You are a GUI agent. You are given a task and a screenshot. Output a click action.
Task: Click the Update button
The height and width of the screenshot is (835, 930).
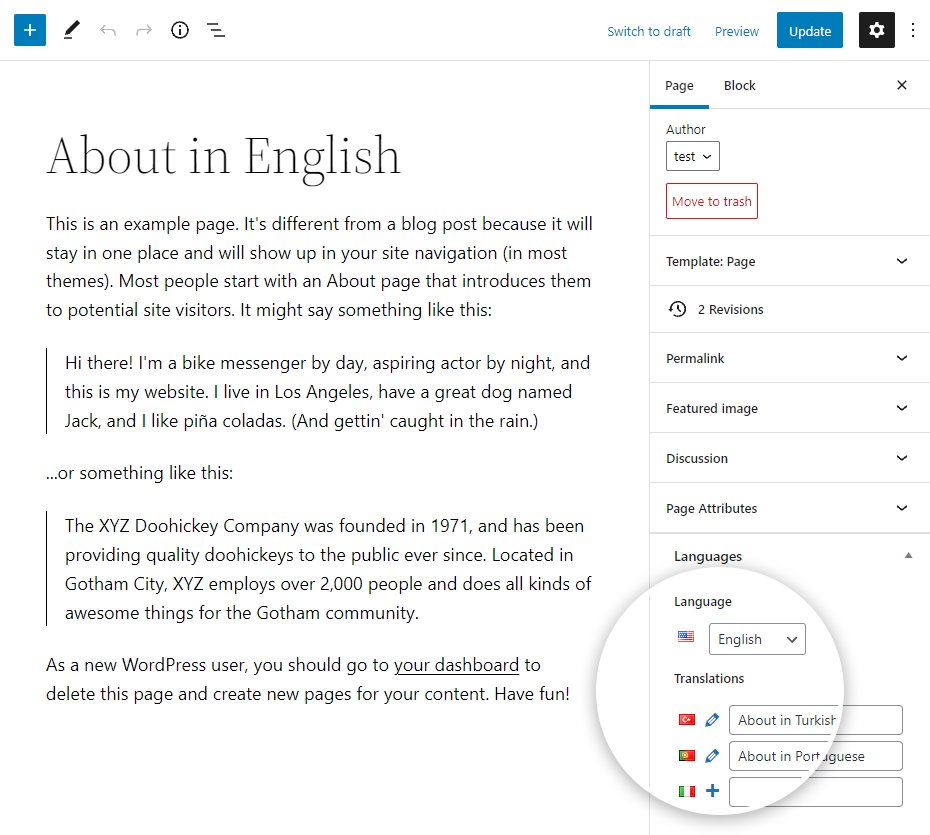pyautogui.click(x=809, y=31)
